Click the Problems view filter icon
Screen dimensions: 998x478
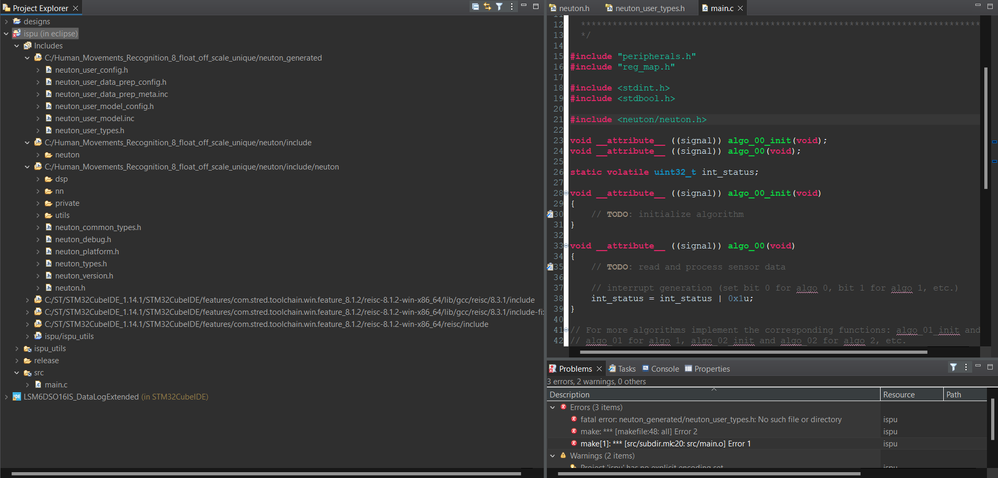click(953, 367)
